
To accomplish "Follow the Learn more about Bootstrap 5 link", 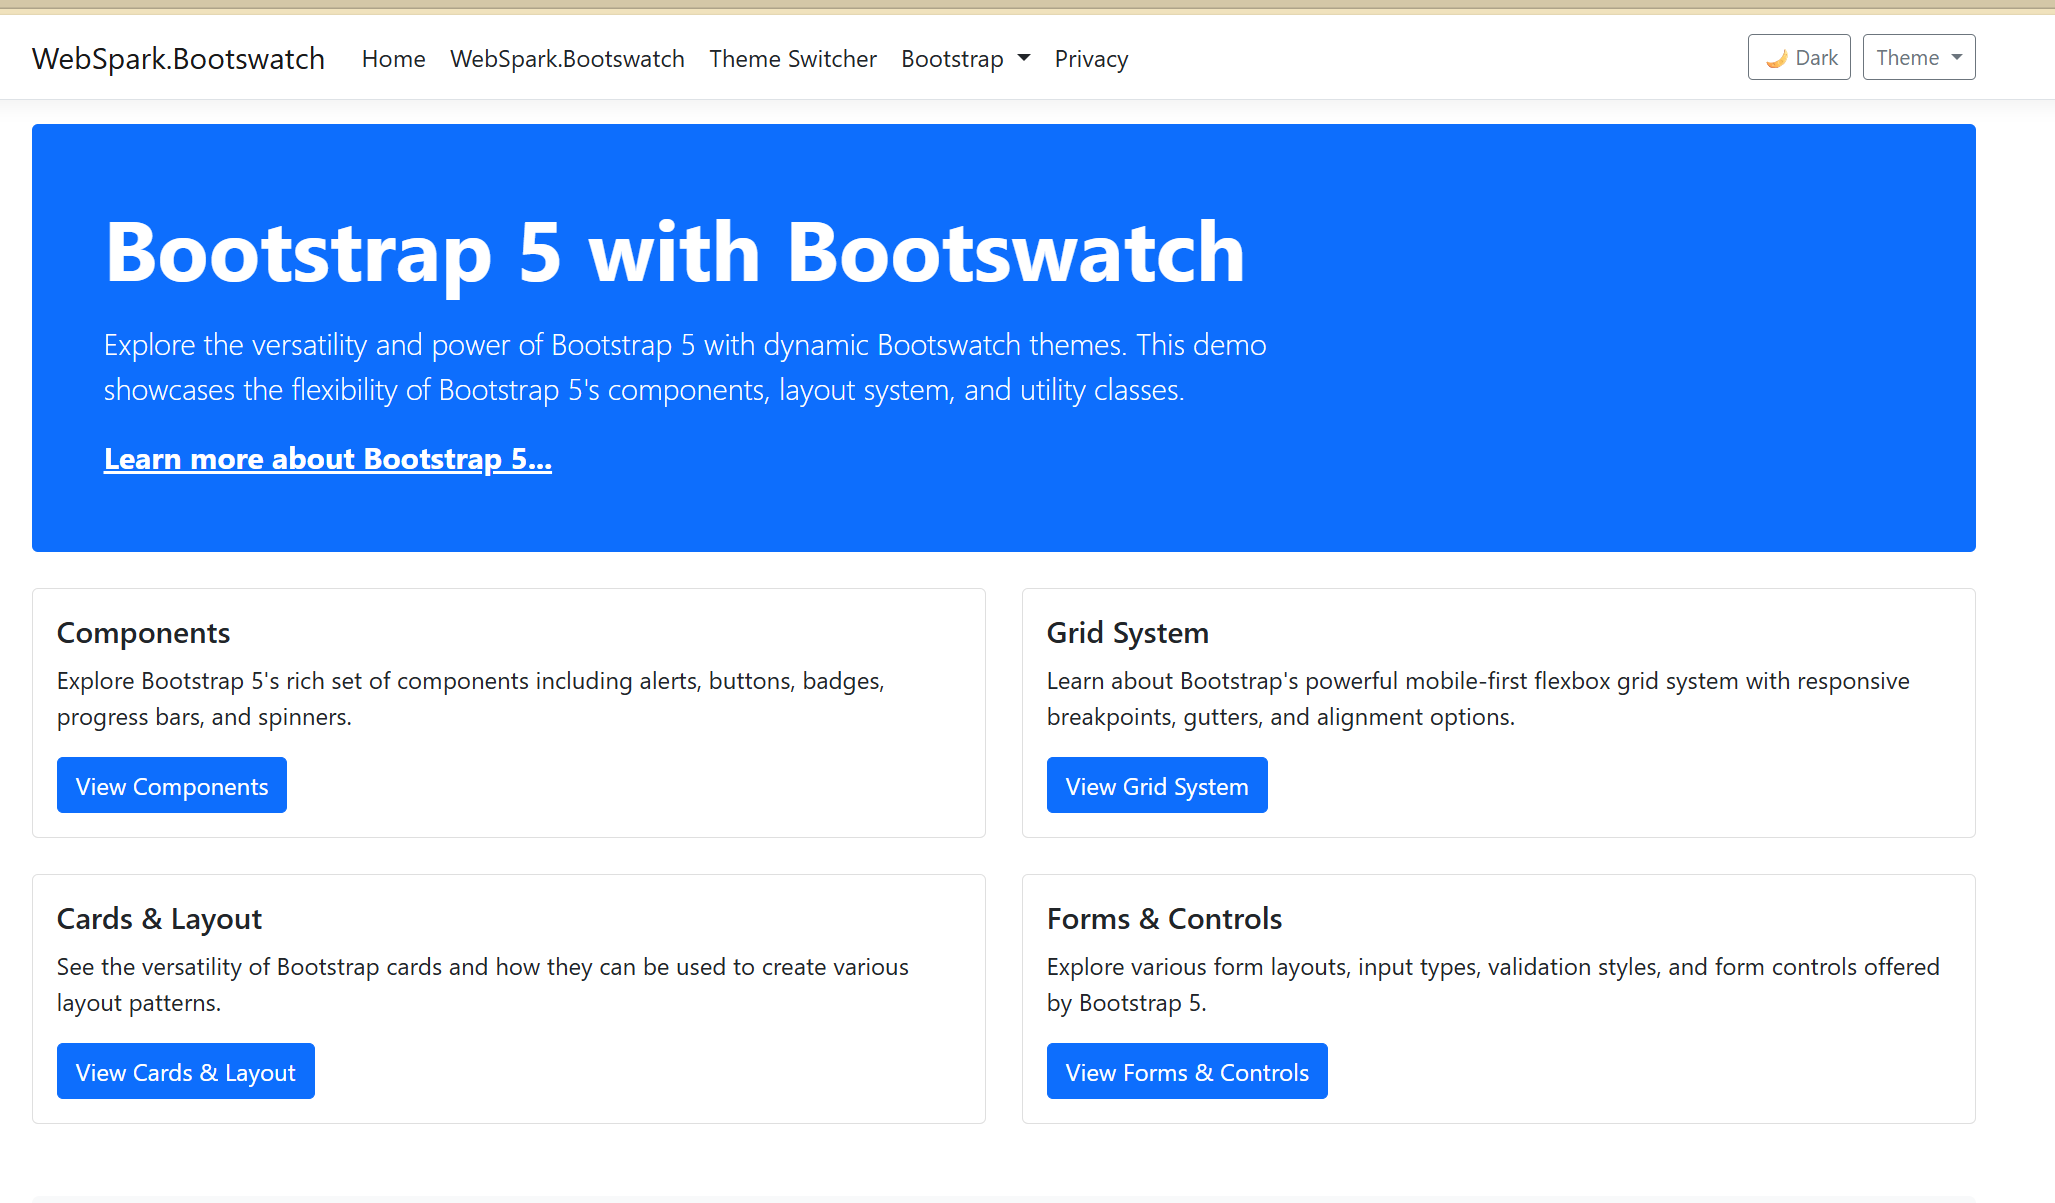I will coord(327,459).
